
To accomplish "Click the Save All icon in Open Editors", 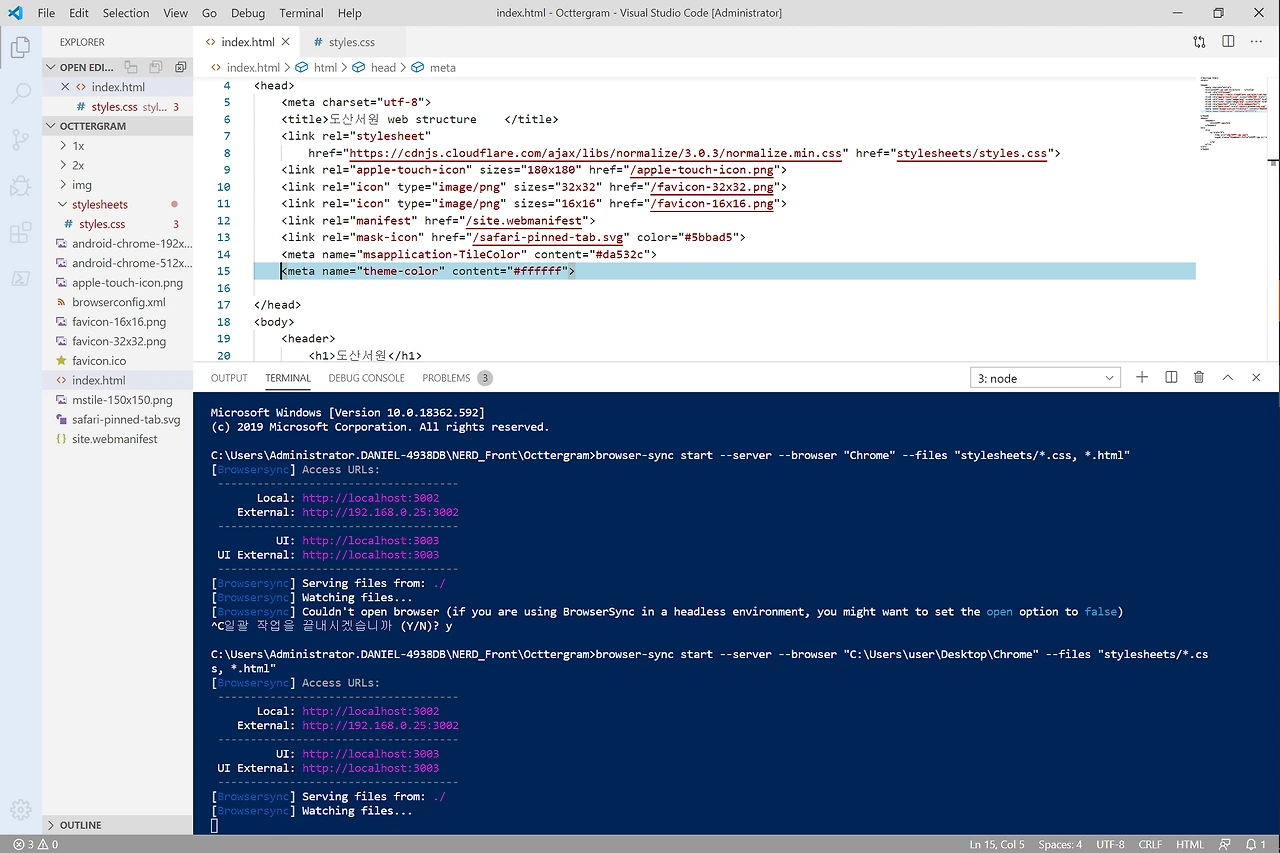I will [155, 67].
